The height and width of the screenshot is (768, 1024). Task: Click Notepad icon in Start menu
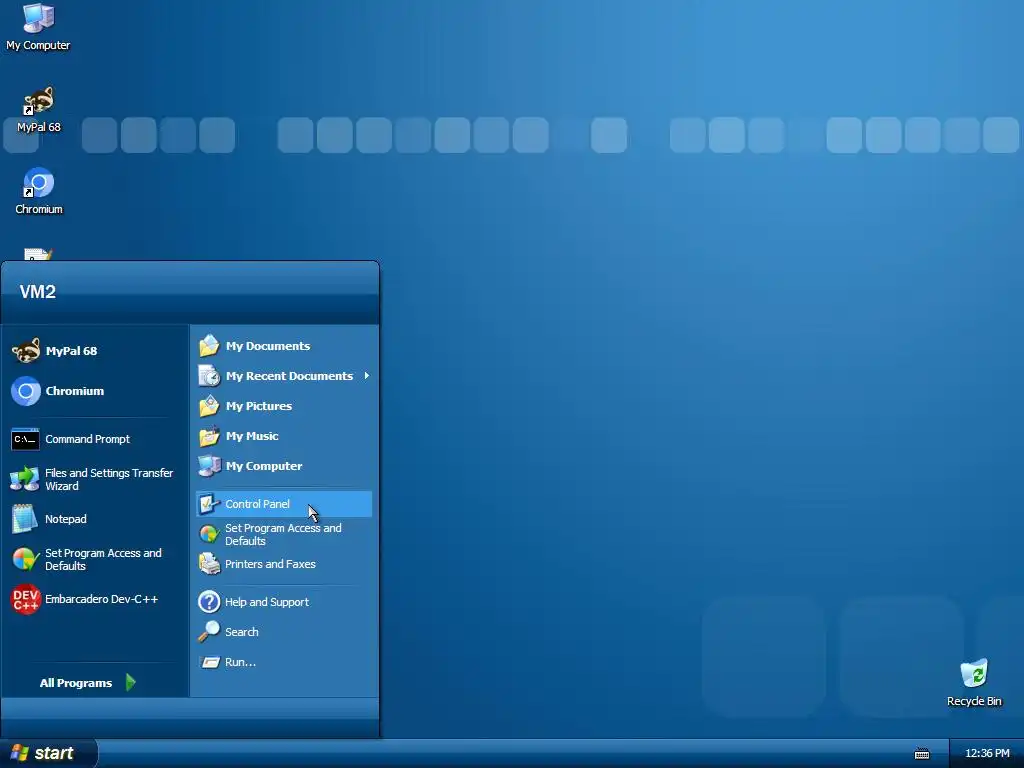(x=25, y=519)
